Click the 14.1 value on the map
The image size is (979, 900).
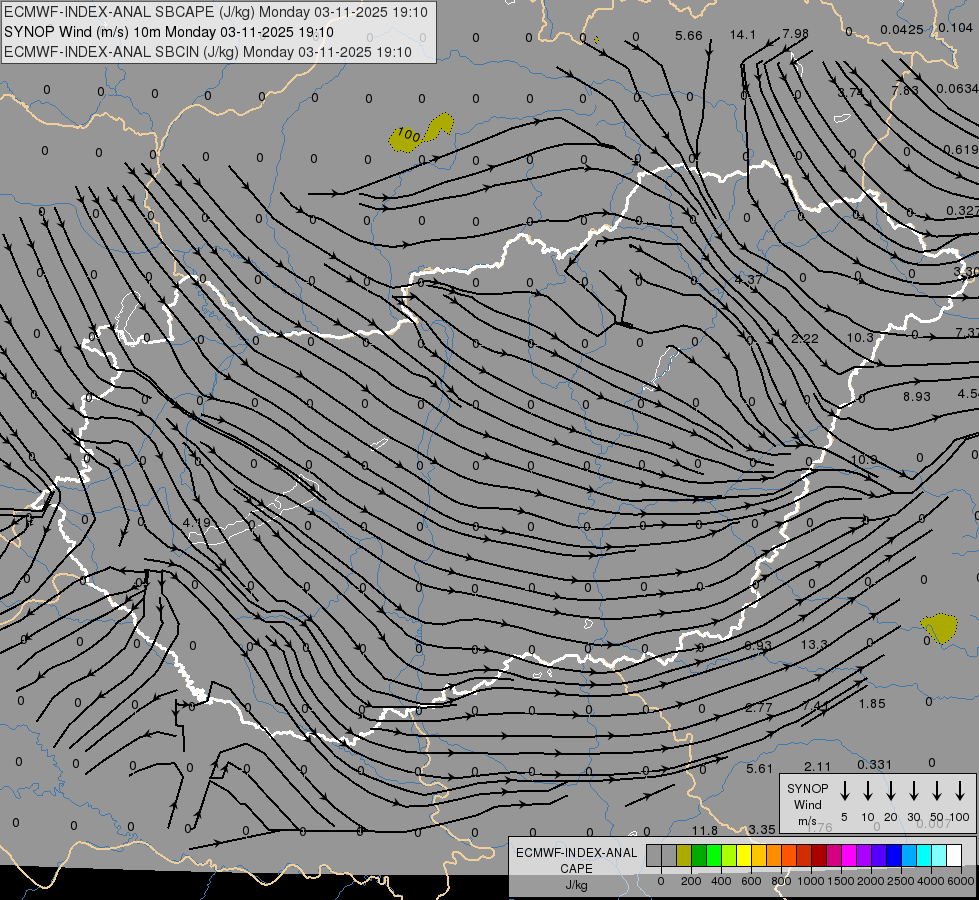coord(742,35)
